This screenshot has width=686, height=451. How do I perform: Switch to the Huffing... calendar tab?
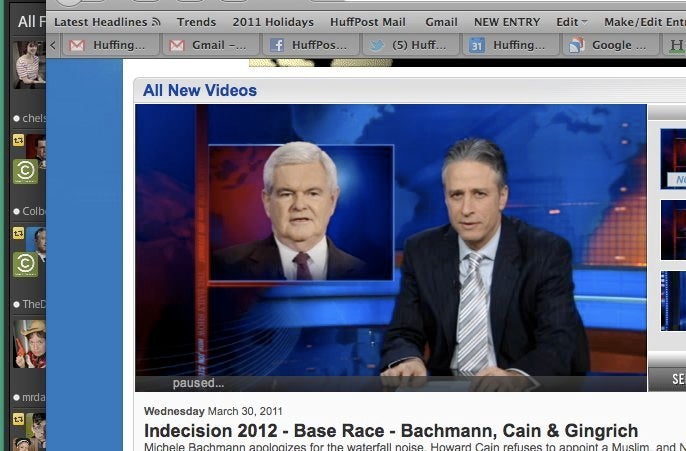coord(510,45)
